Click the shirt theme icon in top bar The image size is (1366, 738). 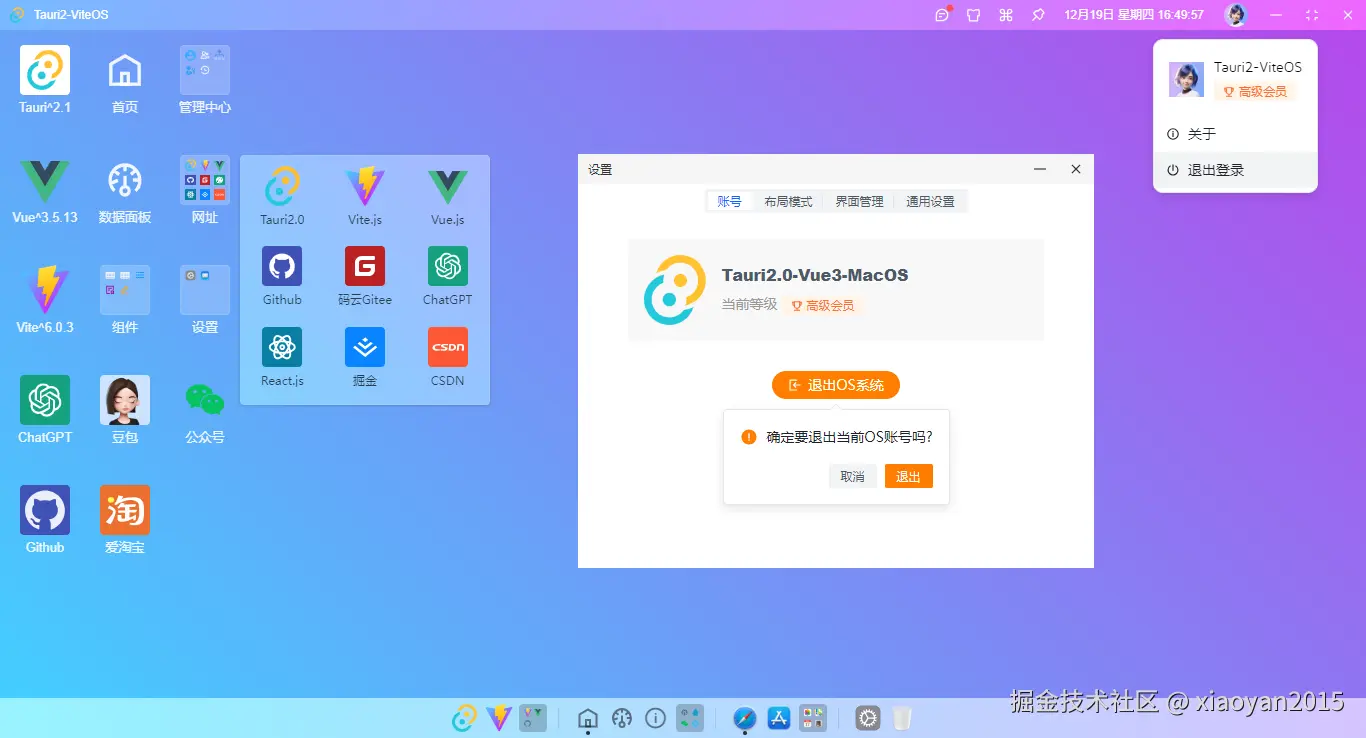[x=974, y=15]
